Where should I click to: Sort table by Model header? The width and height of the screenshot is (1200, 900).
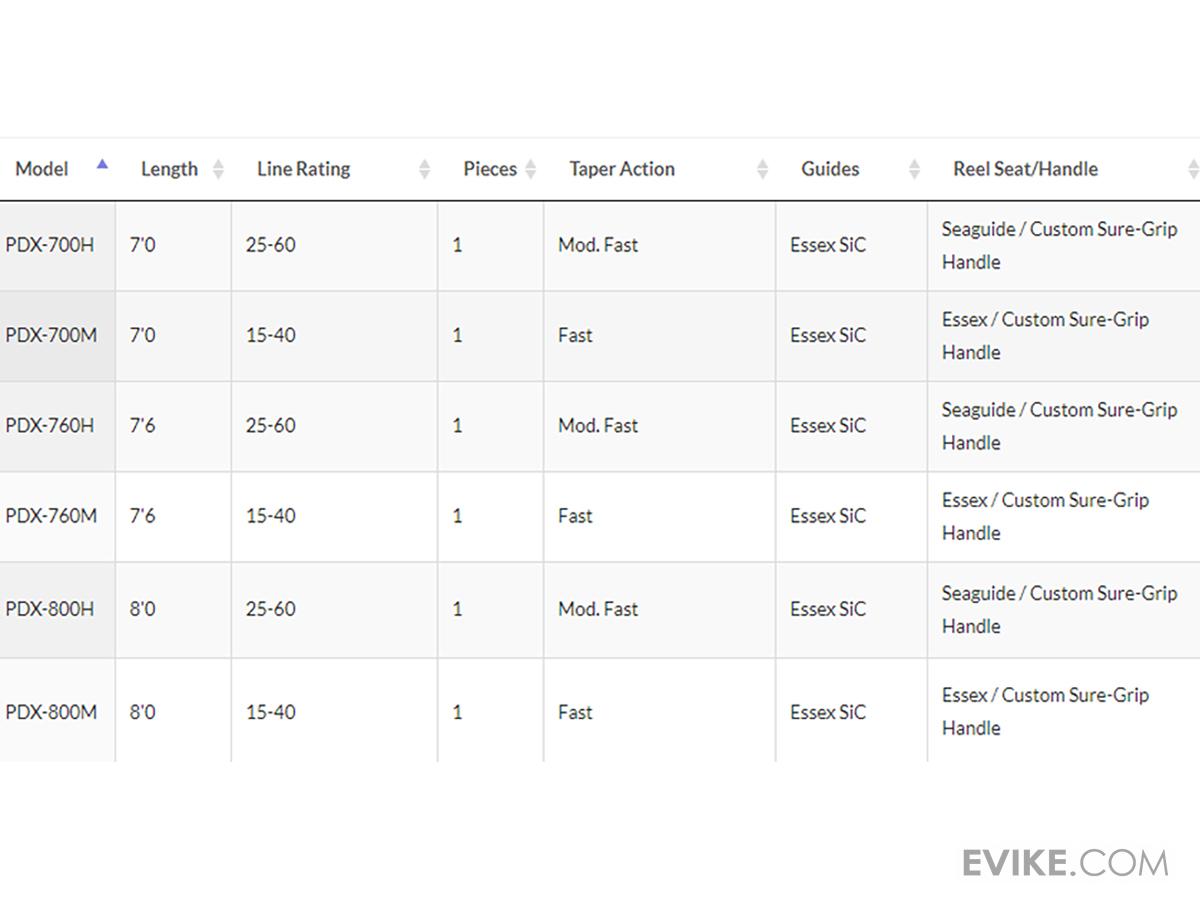click(42, 169)
